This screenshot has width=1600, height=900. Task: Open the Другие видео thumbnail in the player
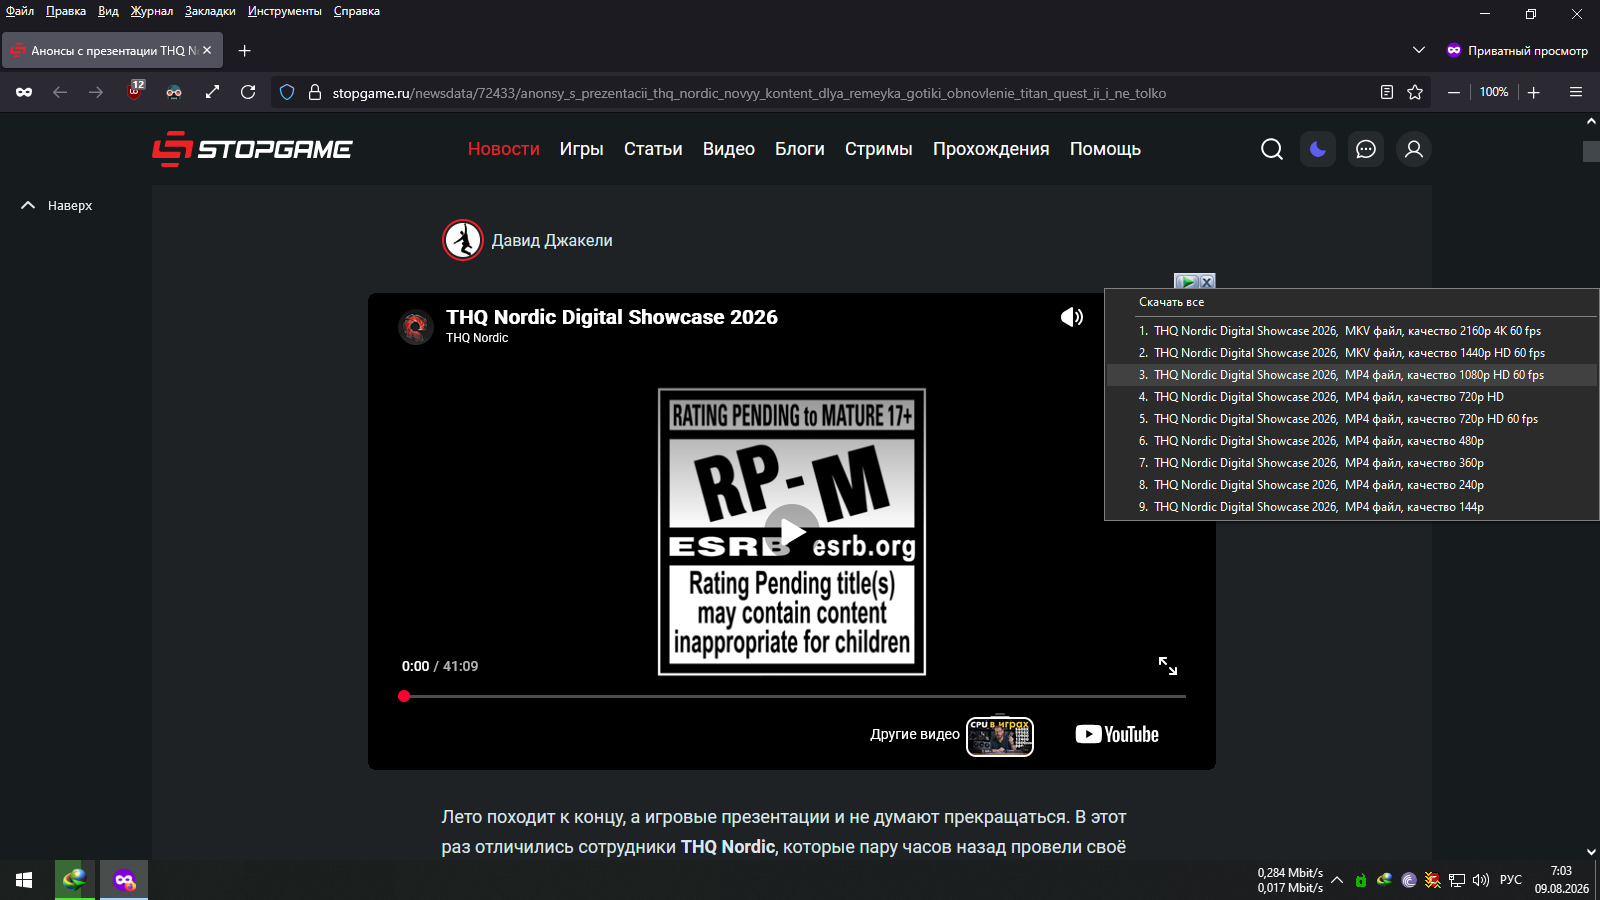(x=1000, y=737)
